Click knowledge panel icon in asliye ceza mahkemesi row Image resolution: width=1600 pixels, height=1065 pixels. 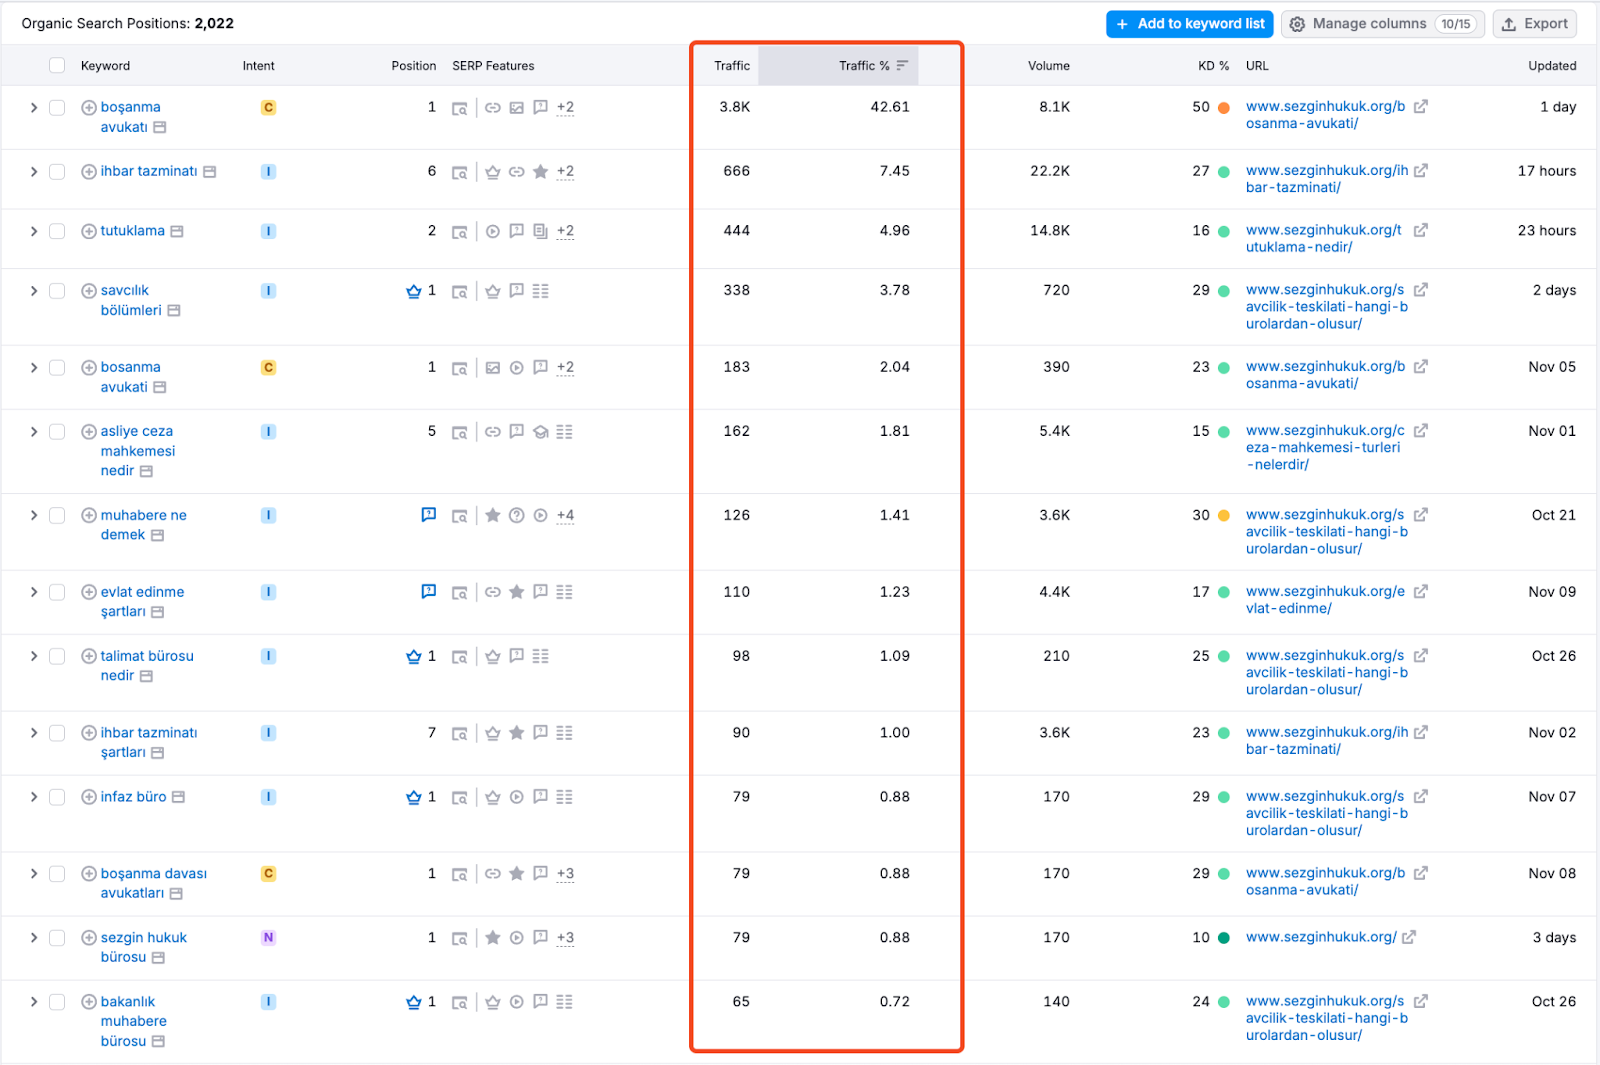(540, 432)
